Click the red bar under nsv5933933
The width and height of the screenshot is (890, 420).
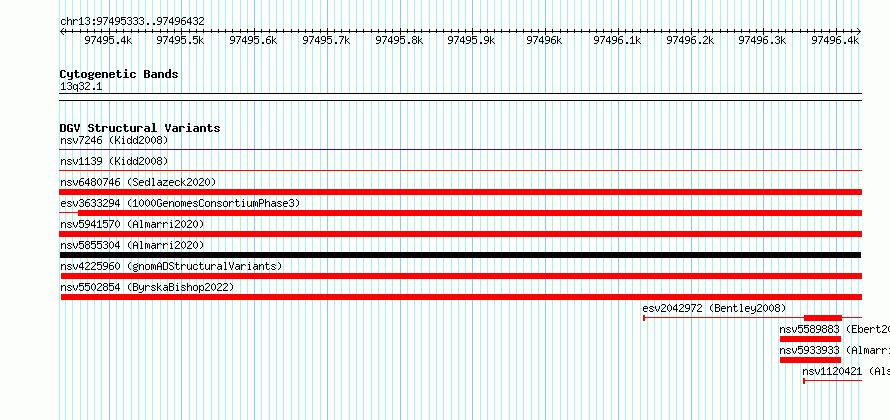[811, 360]
